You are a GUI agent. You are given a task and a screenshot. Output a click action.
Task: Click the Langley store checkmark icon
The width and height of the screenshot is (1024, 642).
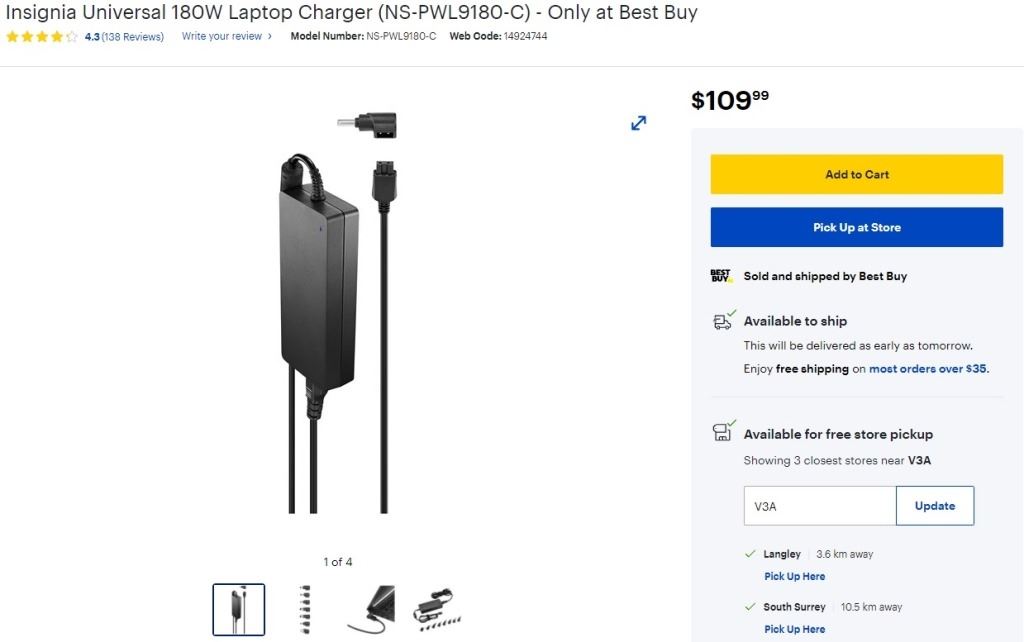click(x=750, y=554)
